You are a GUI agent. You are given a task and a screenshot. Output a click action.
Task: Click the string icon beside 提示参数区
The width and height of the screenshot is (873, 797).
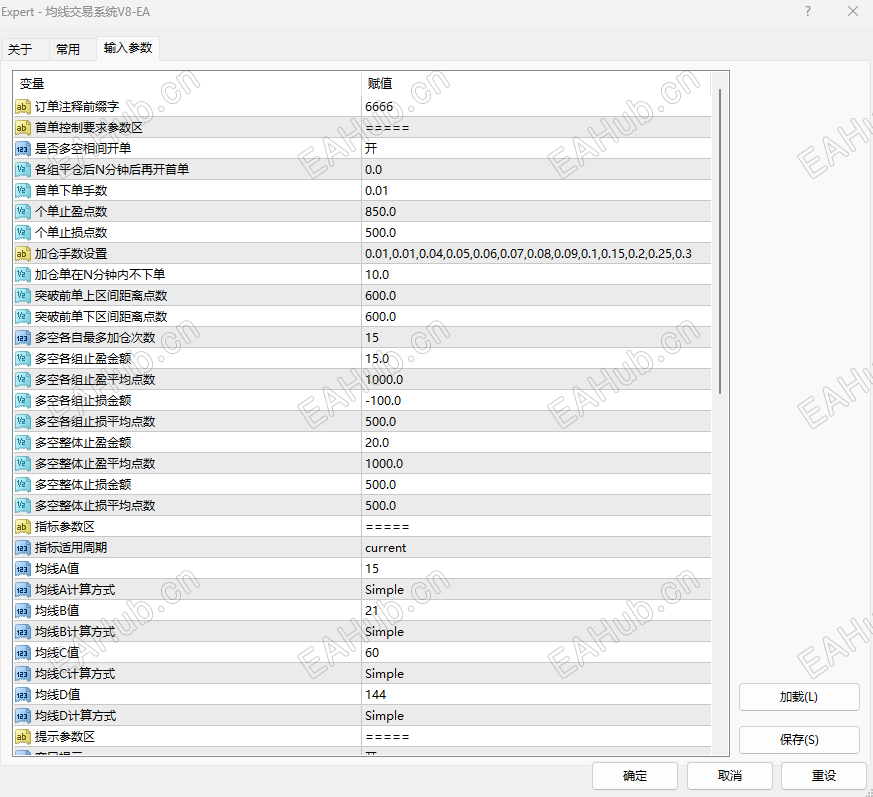click(x=22, y=737)
